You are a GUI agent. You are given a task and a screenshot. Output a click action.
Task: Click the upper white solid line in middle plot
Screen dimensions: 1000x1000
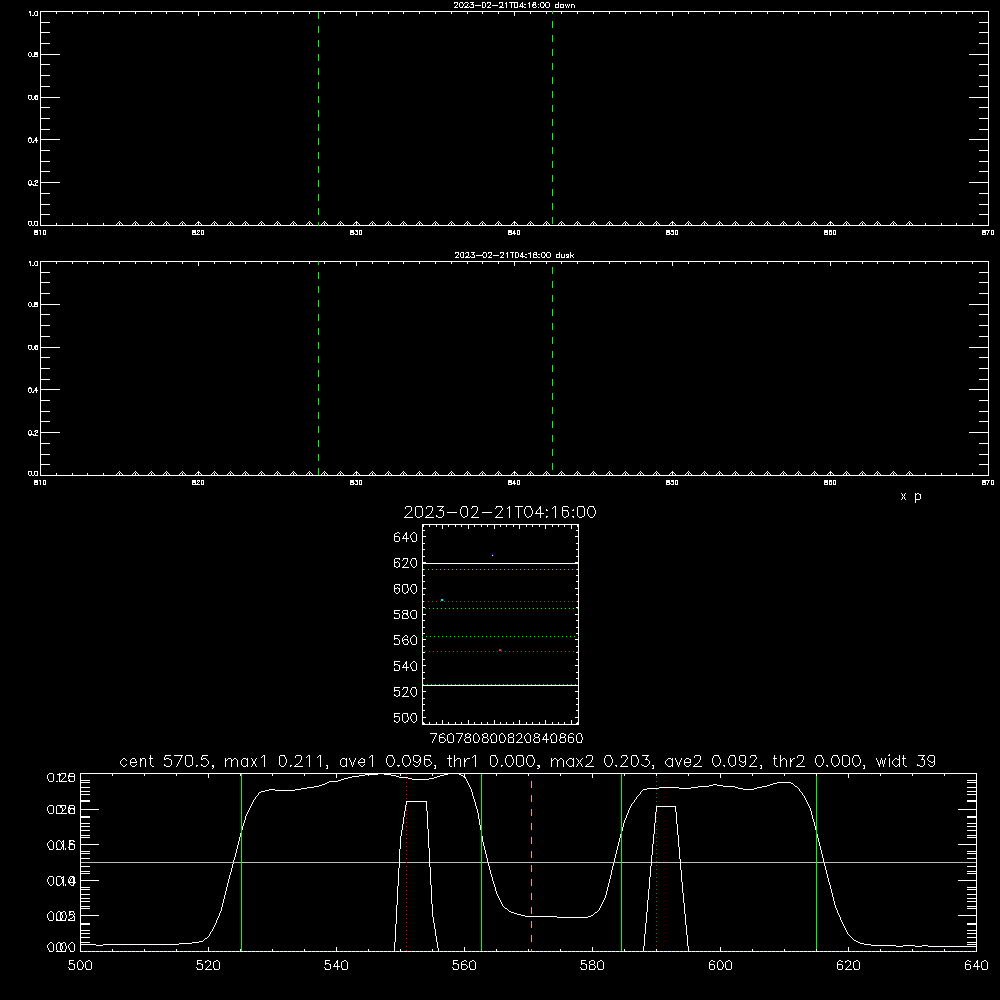tap(500, 564)
